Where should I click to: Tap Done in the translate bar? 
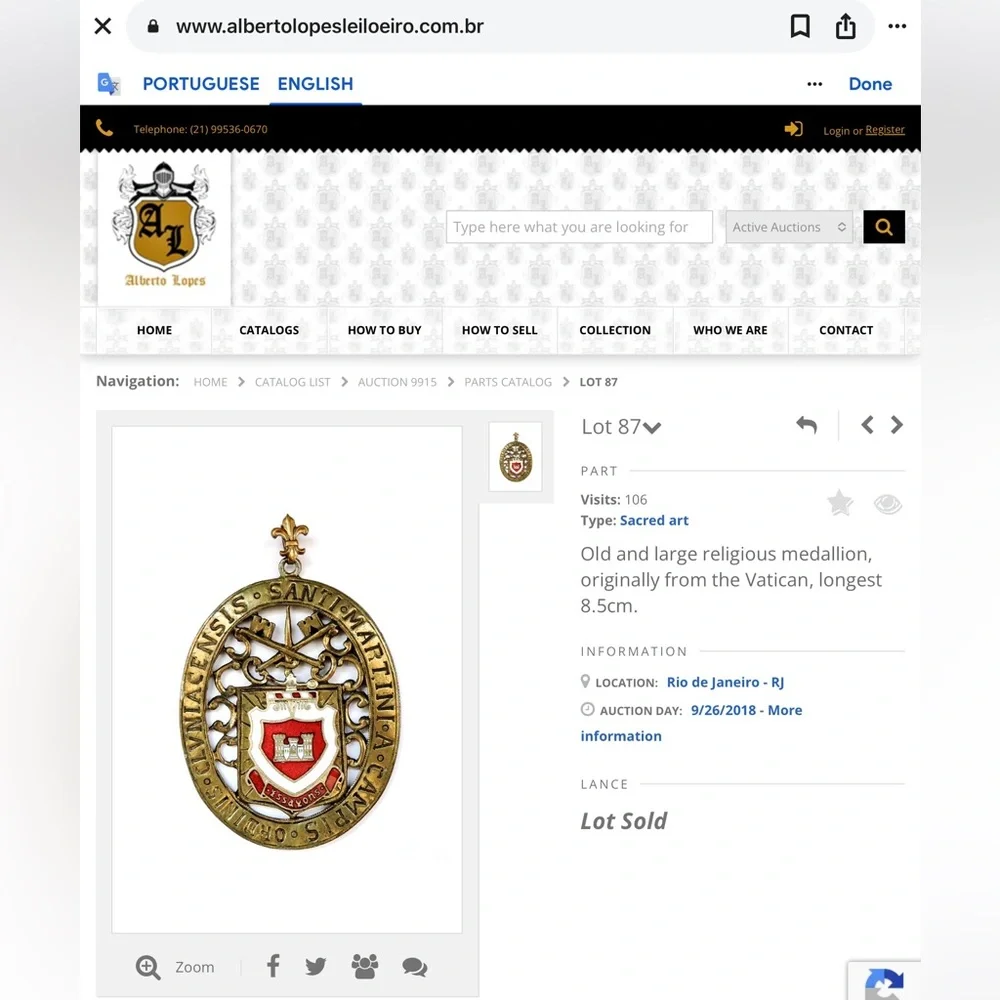coord(870,84)
